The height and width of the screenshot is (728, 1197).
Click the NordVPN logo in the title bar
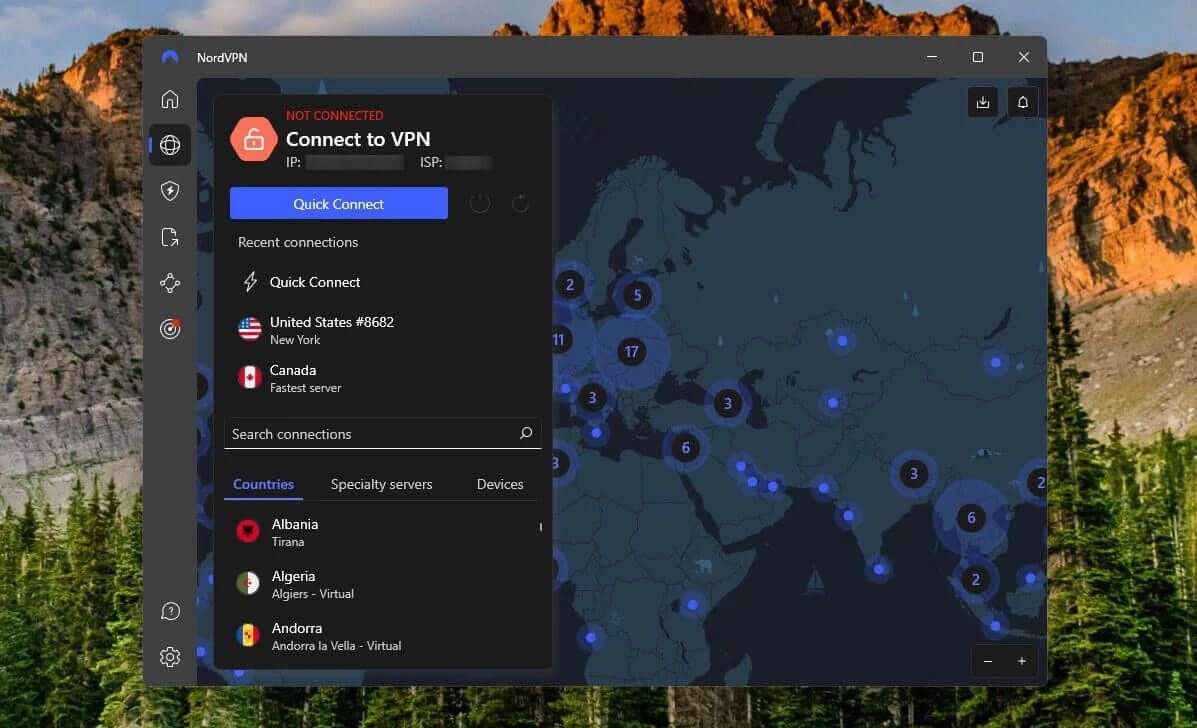tap(170, 57)
